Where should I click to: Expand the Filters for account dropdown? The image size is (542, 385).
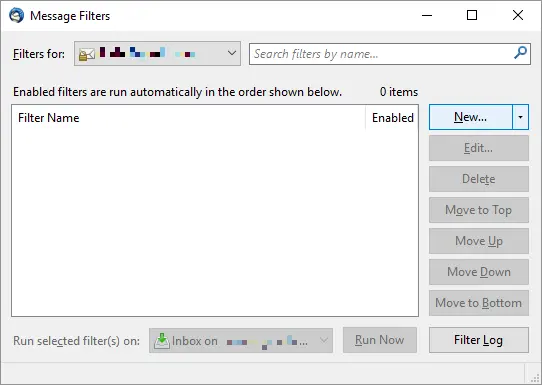point(157,54)
